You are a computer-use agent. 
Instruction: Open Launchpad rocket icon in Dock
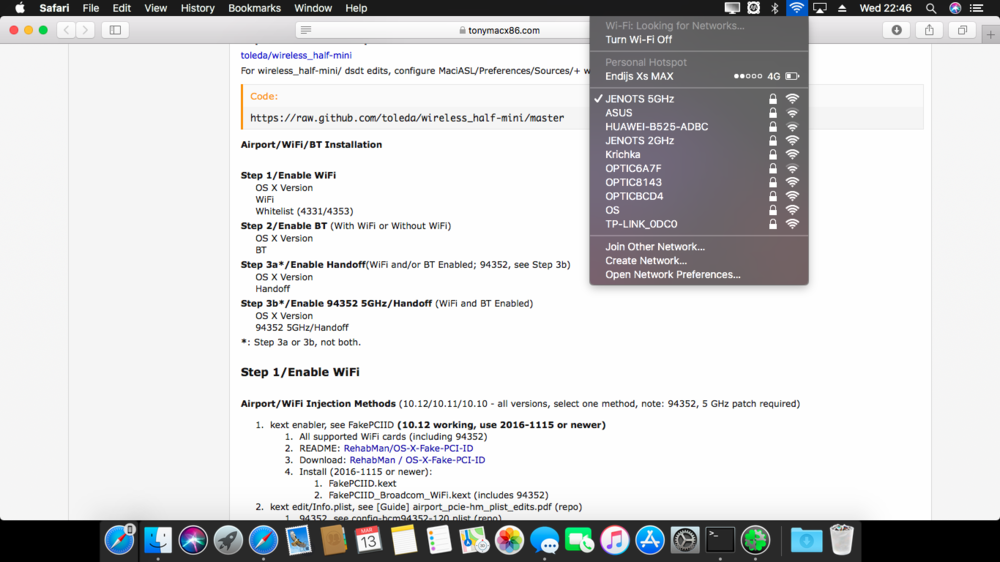(x=228, y=540)
